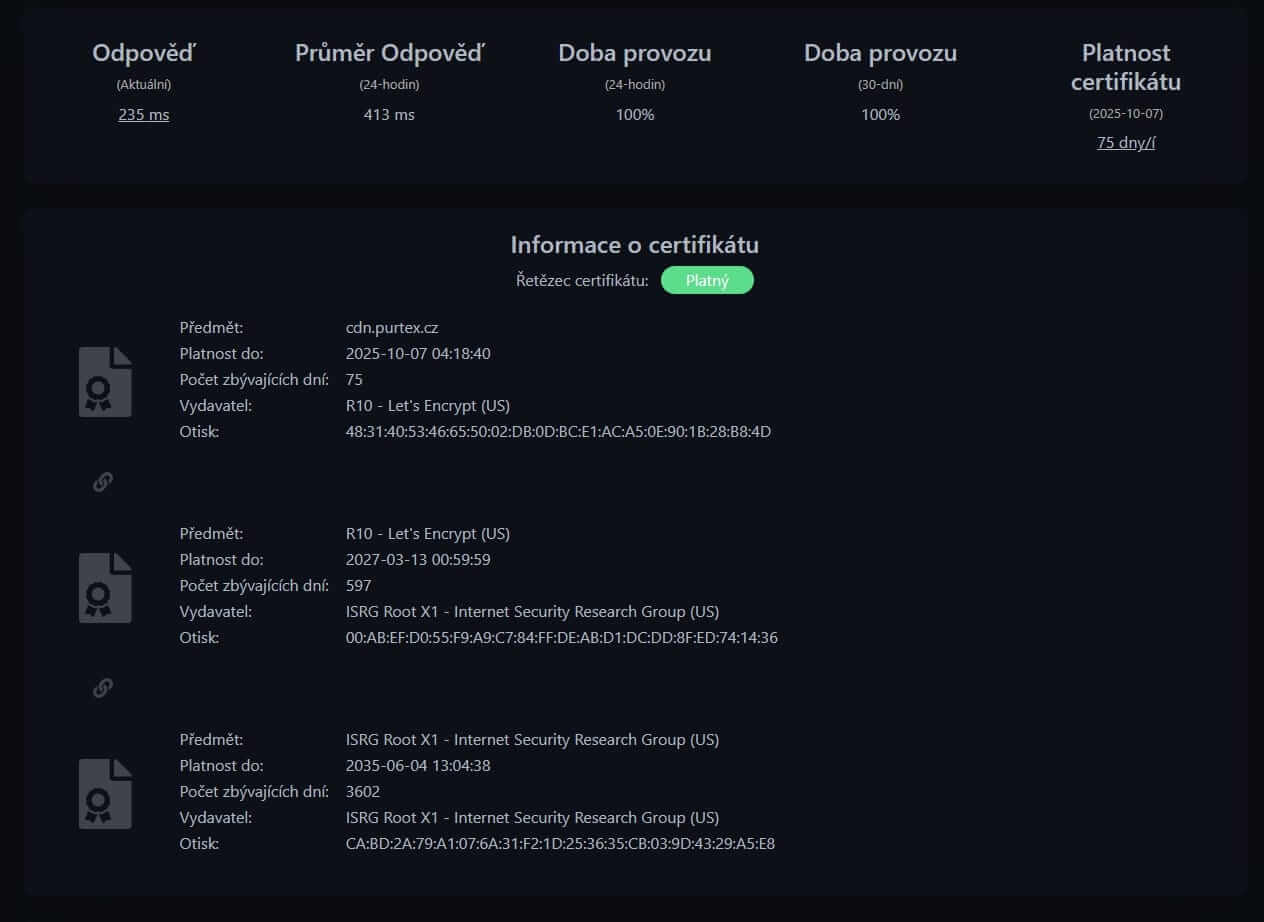Select the subject text cdn.purtex.cz
Image resolution: width=1264 pixels, height=922 pixels.
point(392,327)
